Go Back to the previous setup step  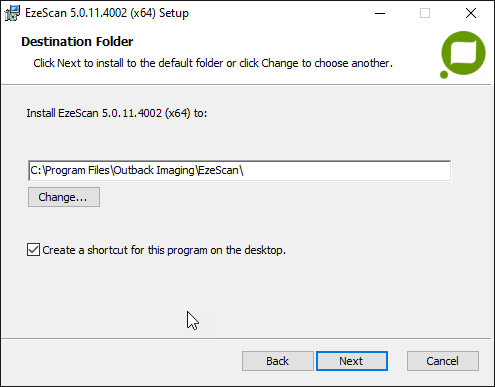(278, 361)
